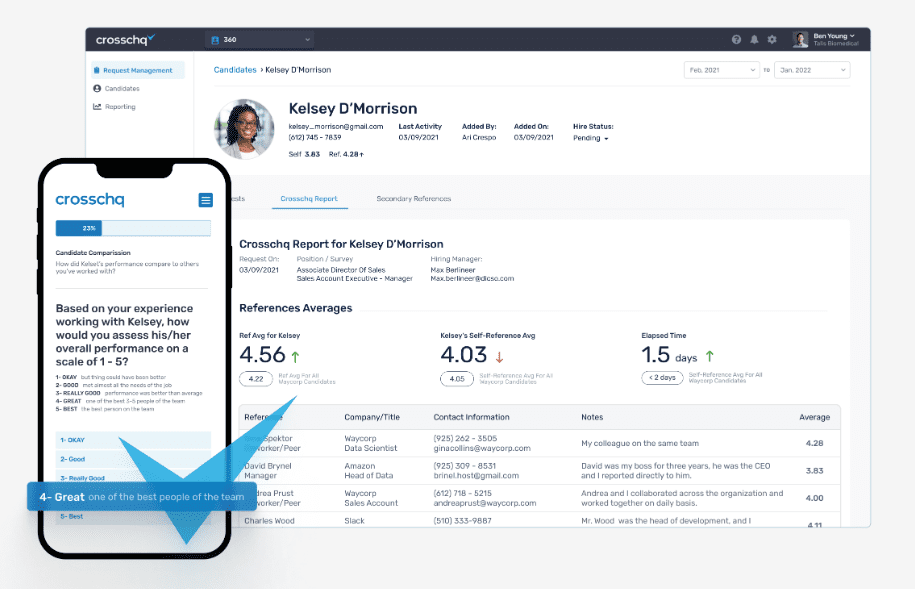The image size is (915, 589).
Task: Go to the Candidates breadcrumb link
Action: [235, 69]
